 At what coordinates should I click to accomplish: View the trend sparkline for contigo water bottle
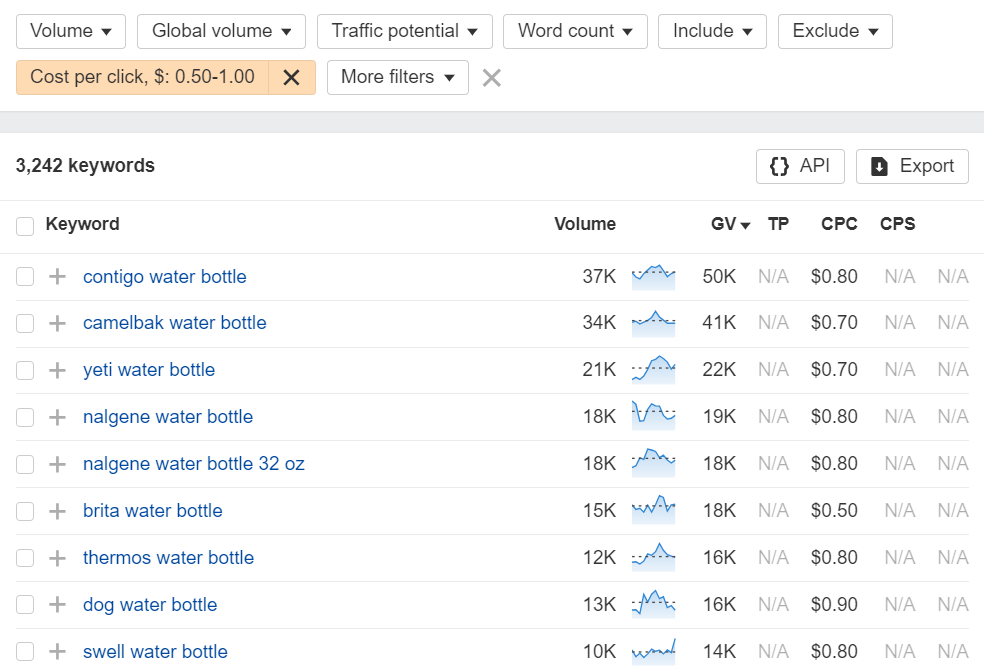click(x=653, y=277)
